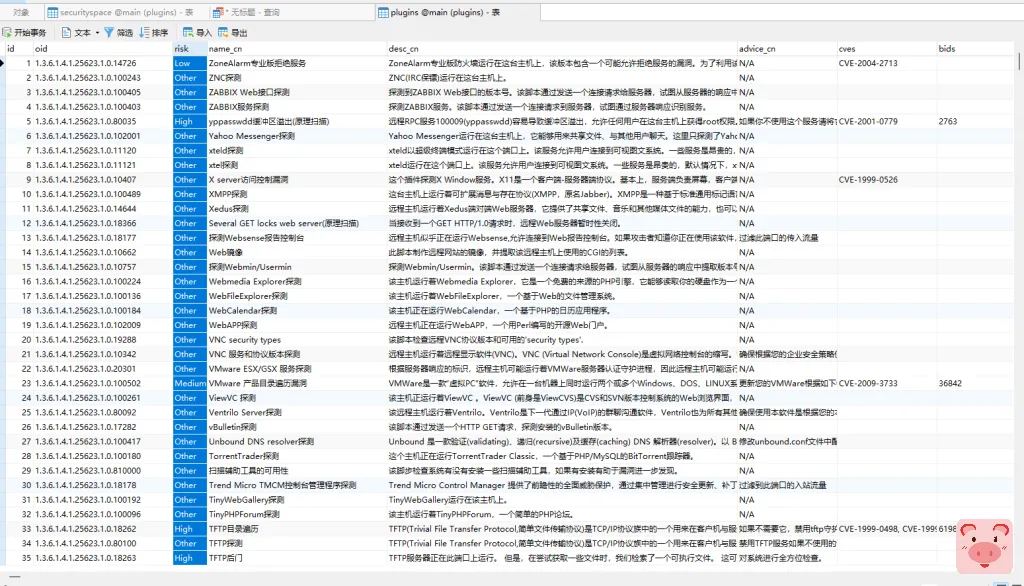Switch to the 对象 tab
Viewport: 1024px width, 586px height.
click(21, 12)
